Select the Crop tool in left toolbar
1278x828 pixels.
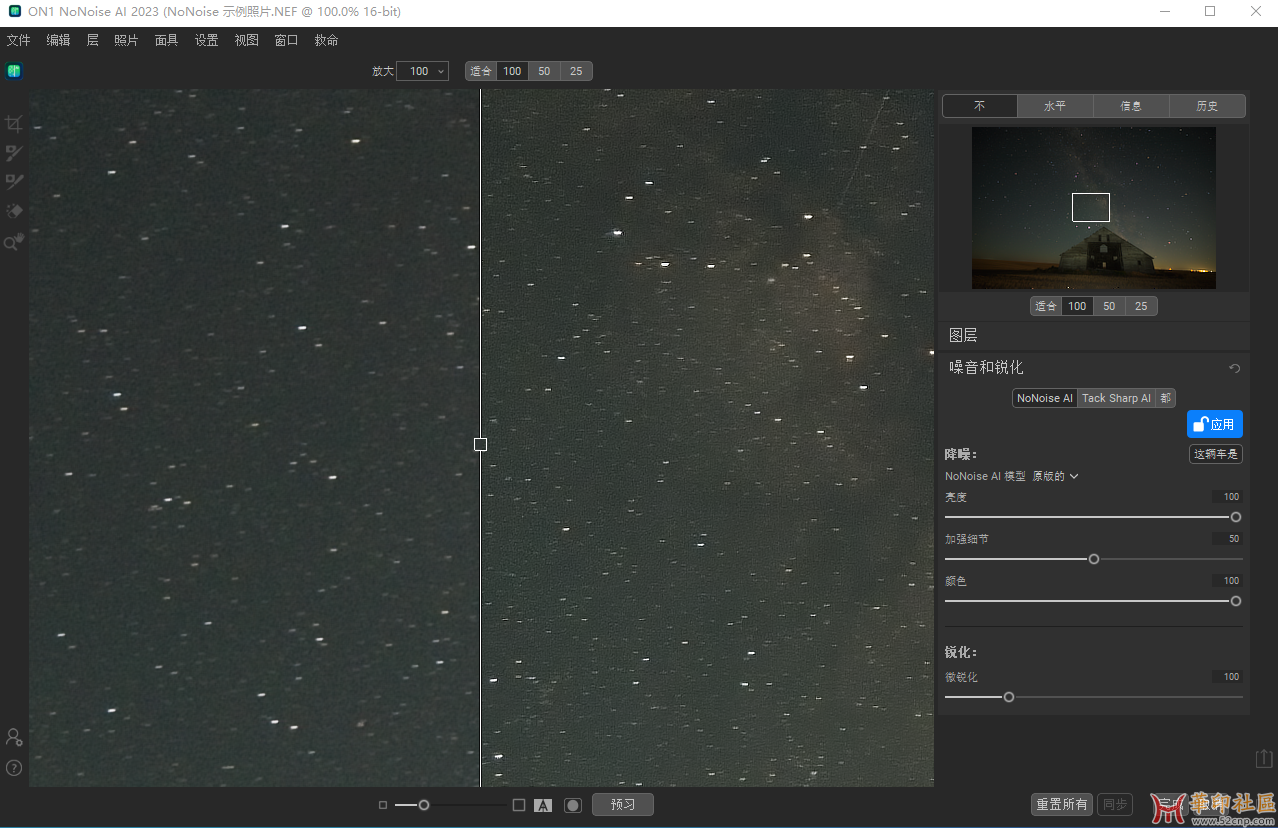click(x=13, y=124)
